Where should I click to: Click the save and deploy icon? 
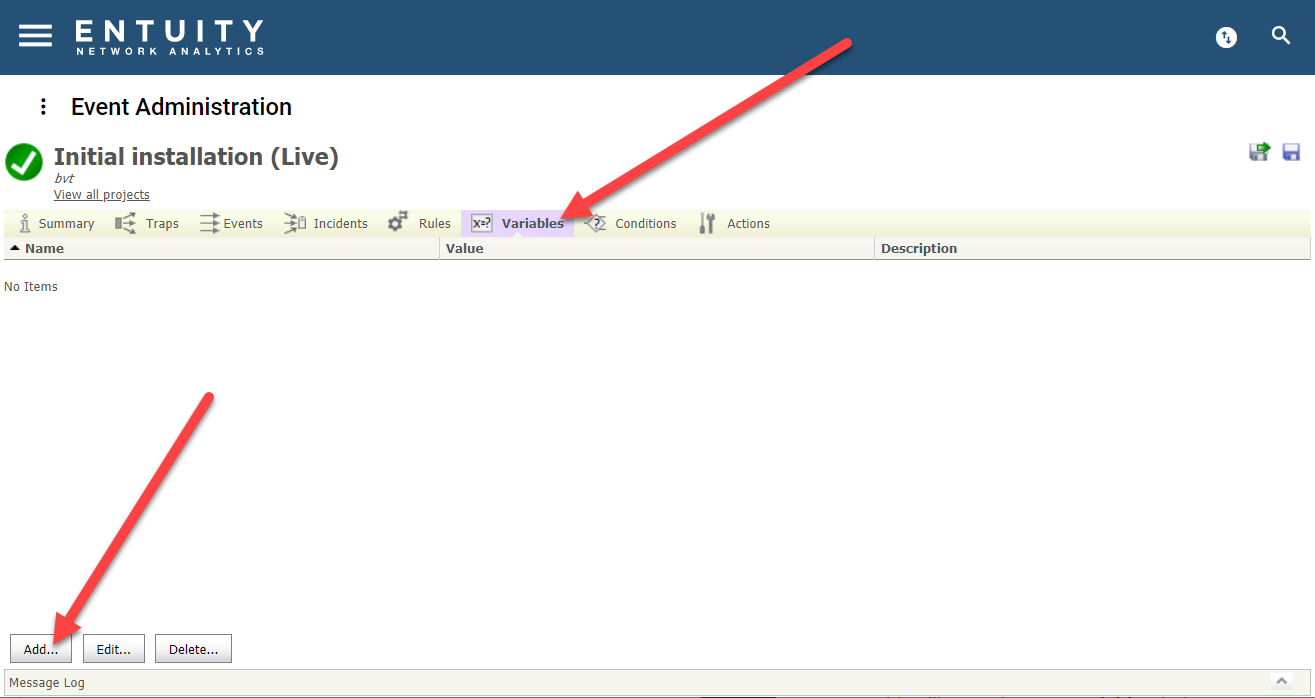coord(1259,152)
